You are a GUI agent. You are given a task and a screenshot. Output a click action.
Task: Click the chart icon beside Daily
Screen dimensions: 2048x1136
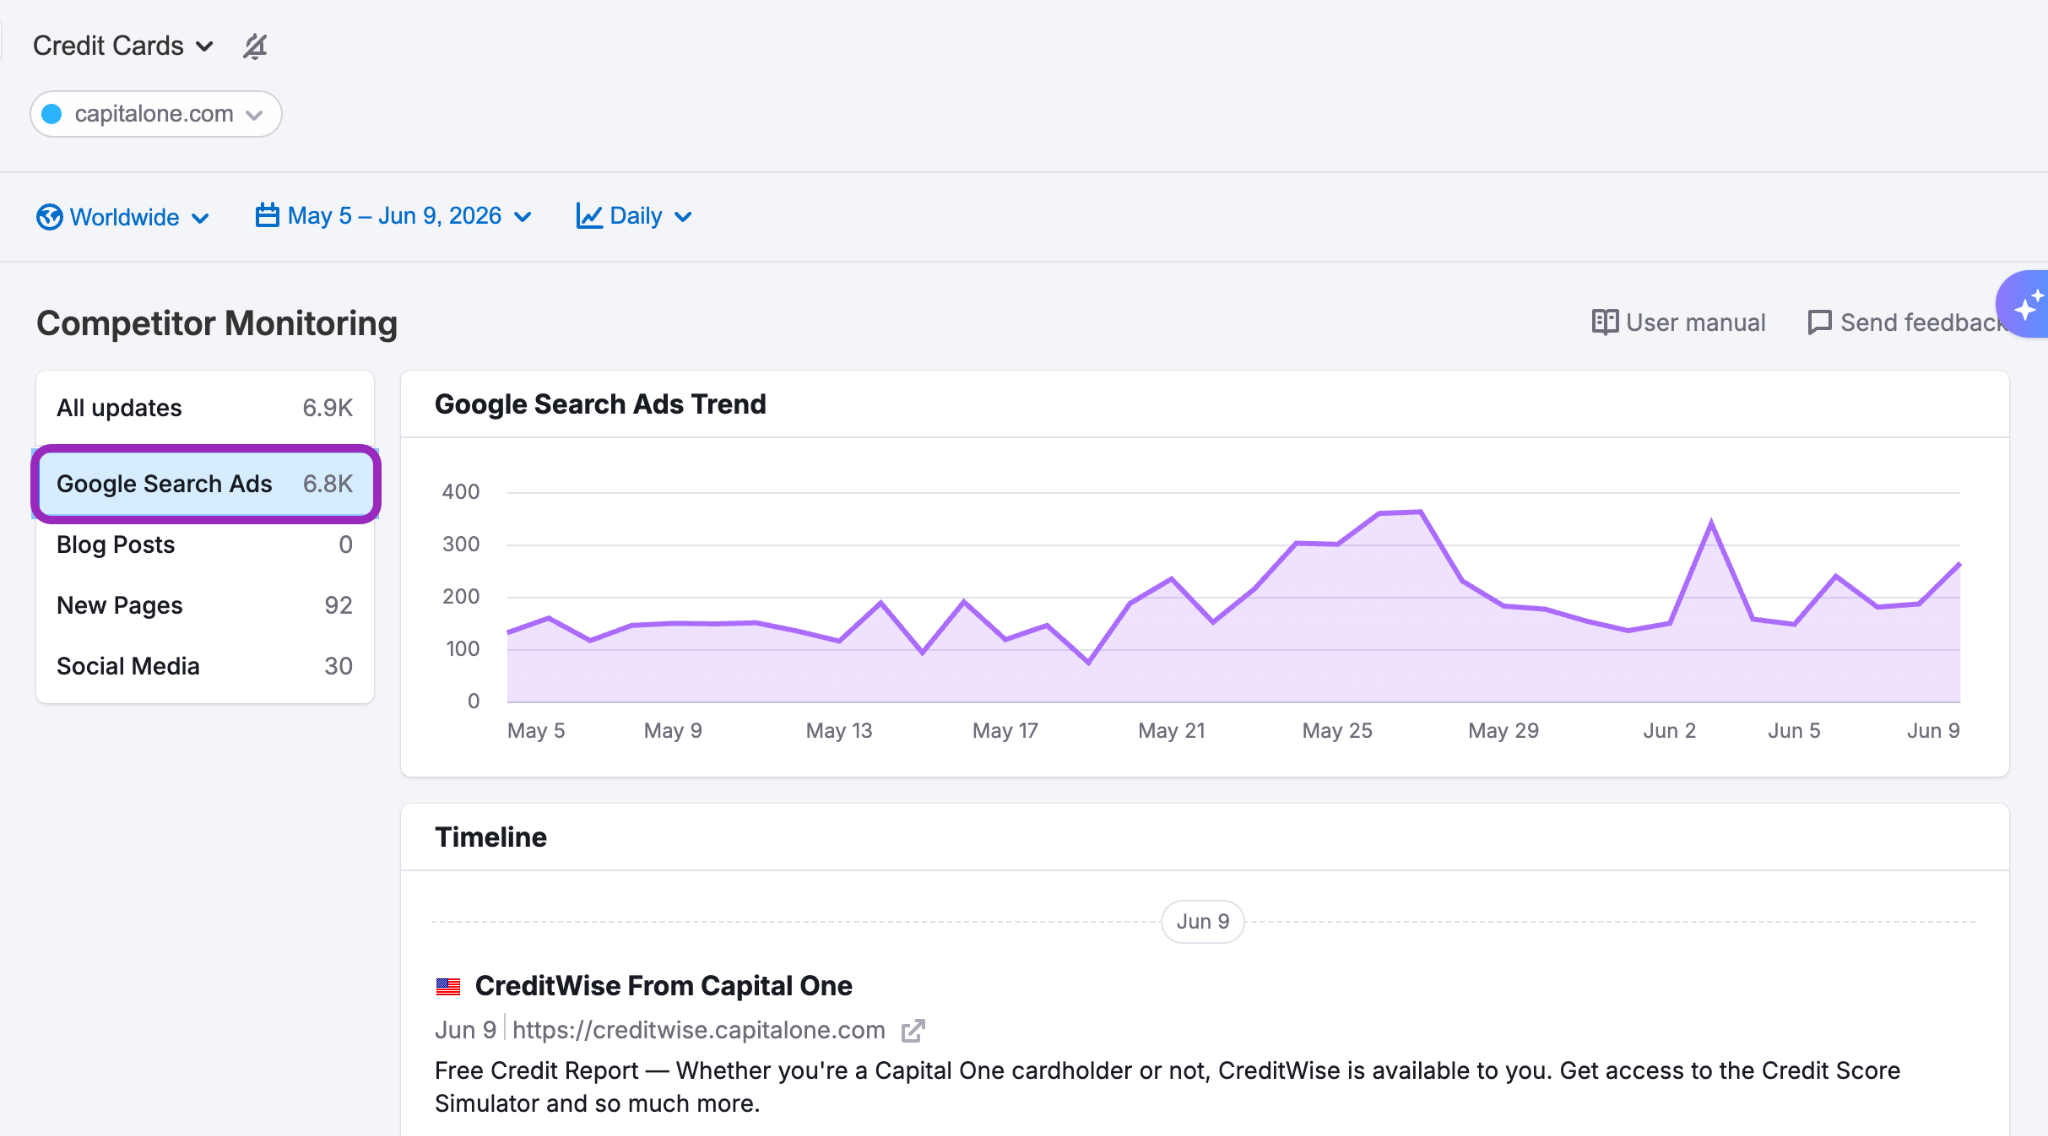(x=589, y=216)
